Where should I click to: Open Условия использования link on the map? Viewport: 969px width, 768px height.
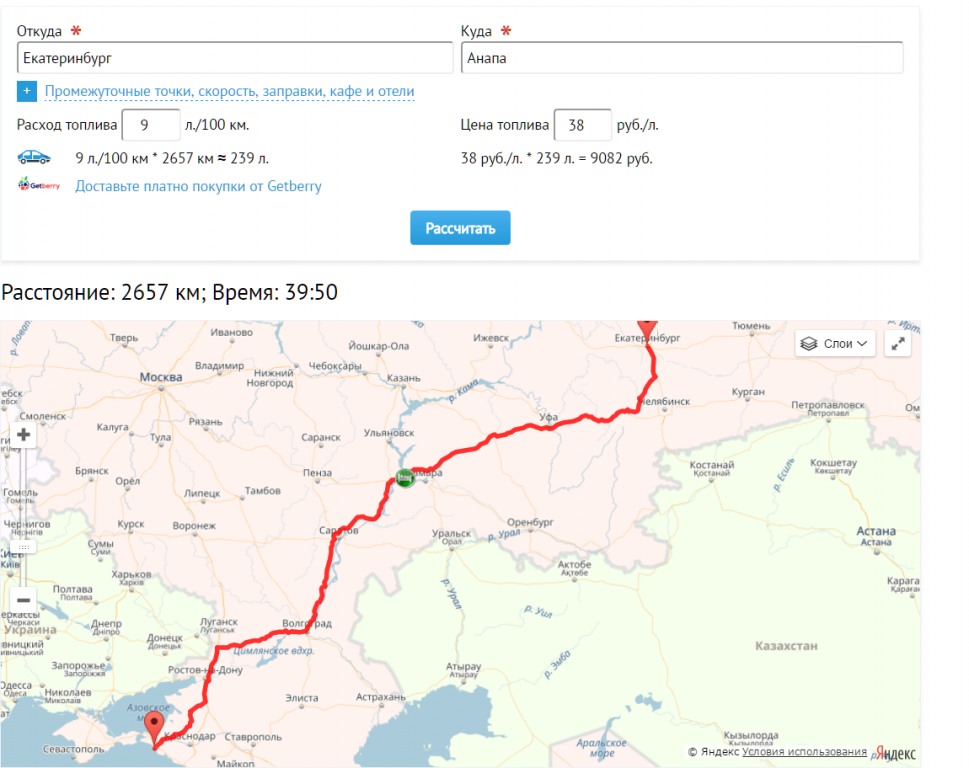point(804,751)
